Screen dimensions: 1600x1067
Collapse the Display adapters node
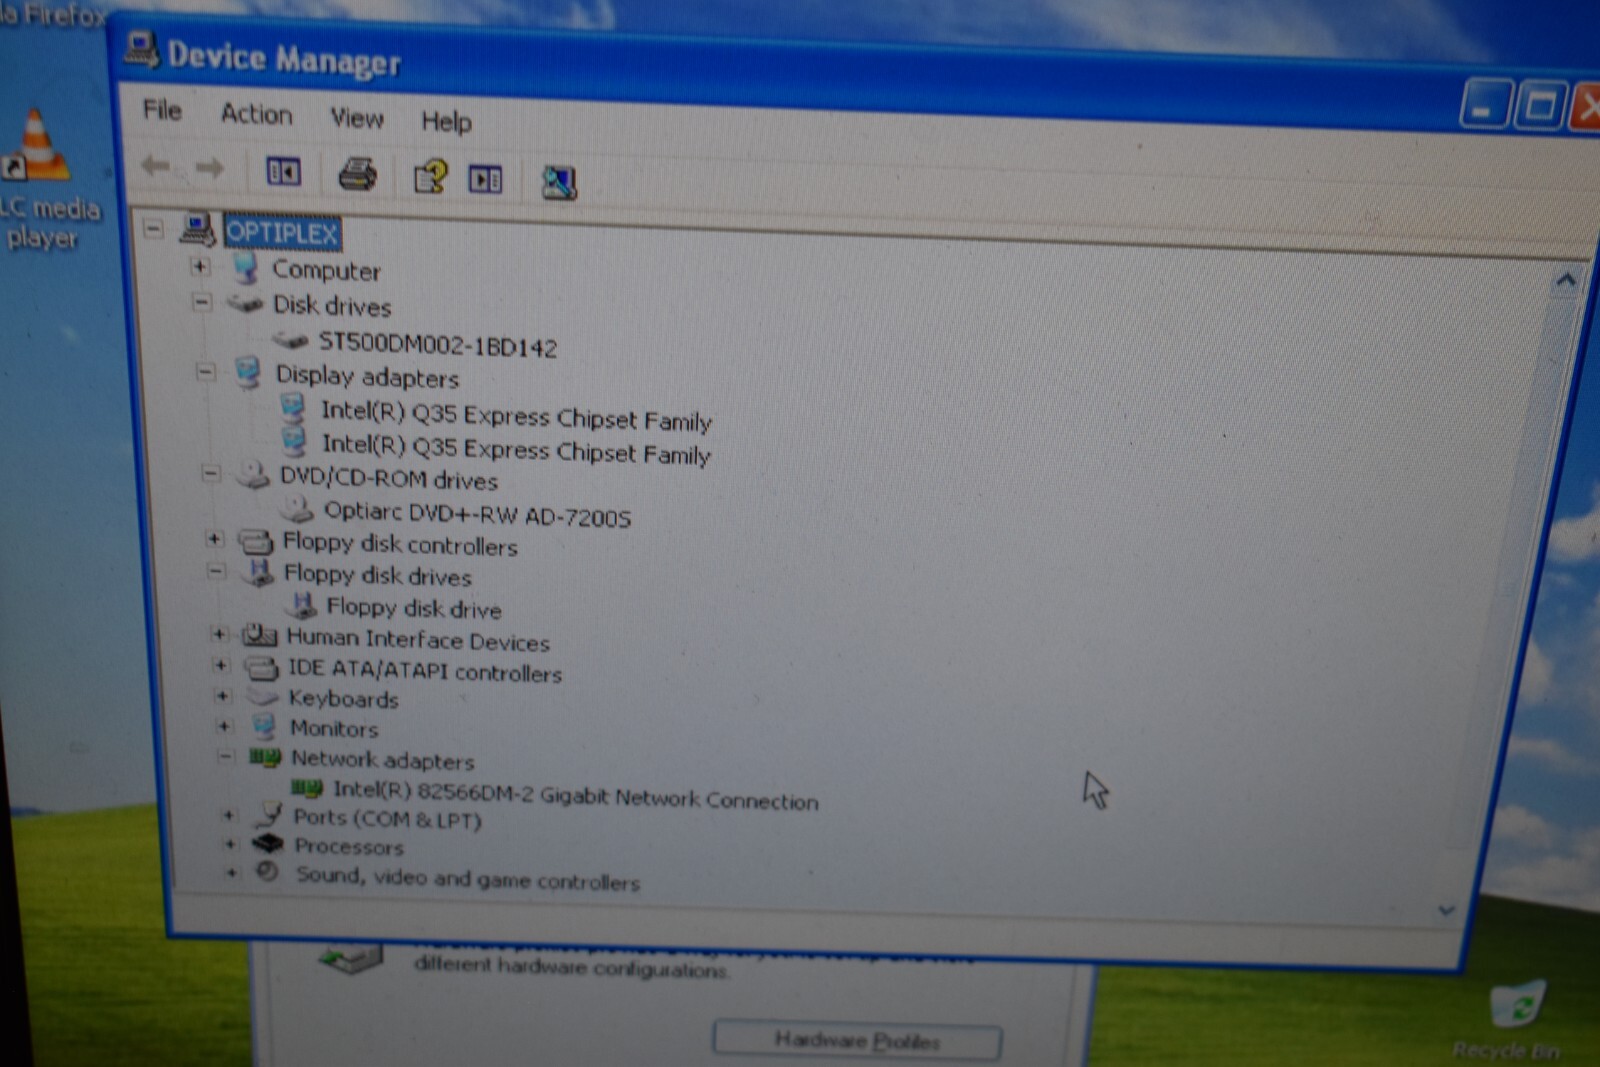pyautogui.click(x=205, y=372)
